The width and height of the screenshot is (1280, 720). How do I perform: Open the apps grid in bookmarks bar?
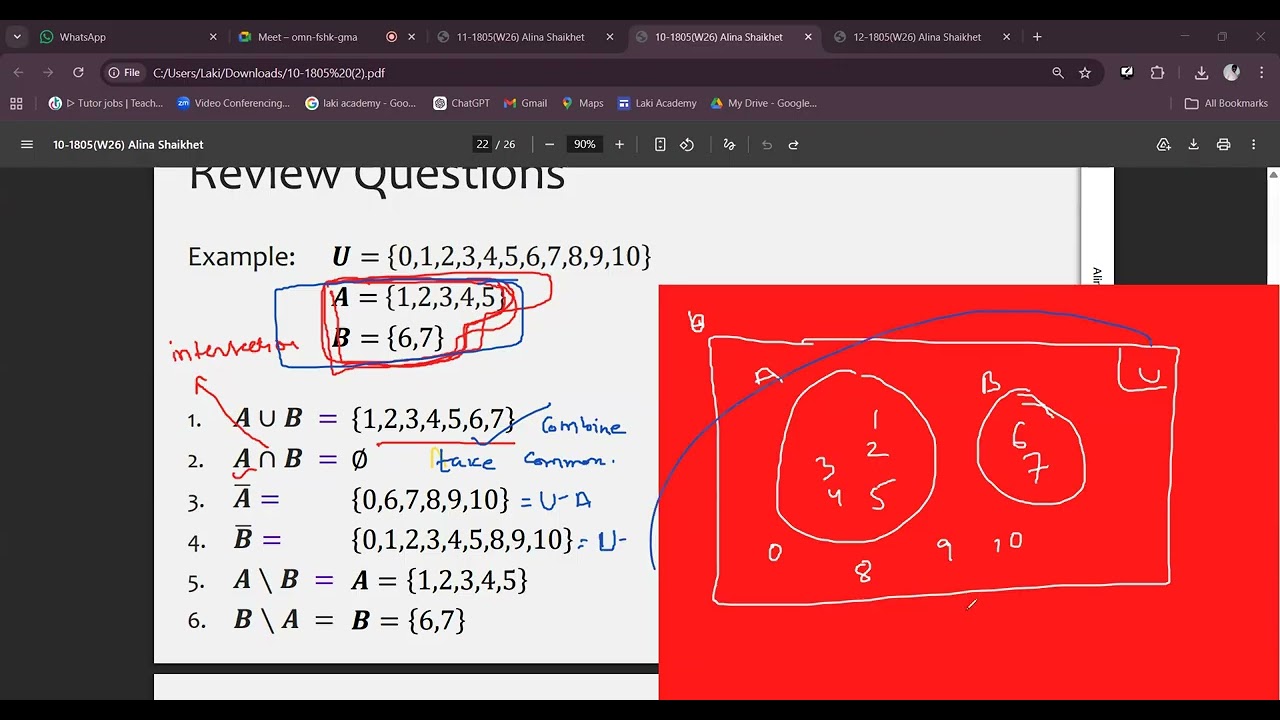coord(16,103)
